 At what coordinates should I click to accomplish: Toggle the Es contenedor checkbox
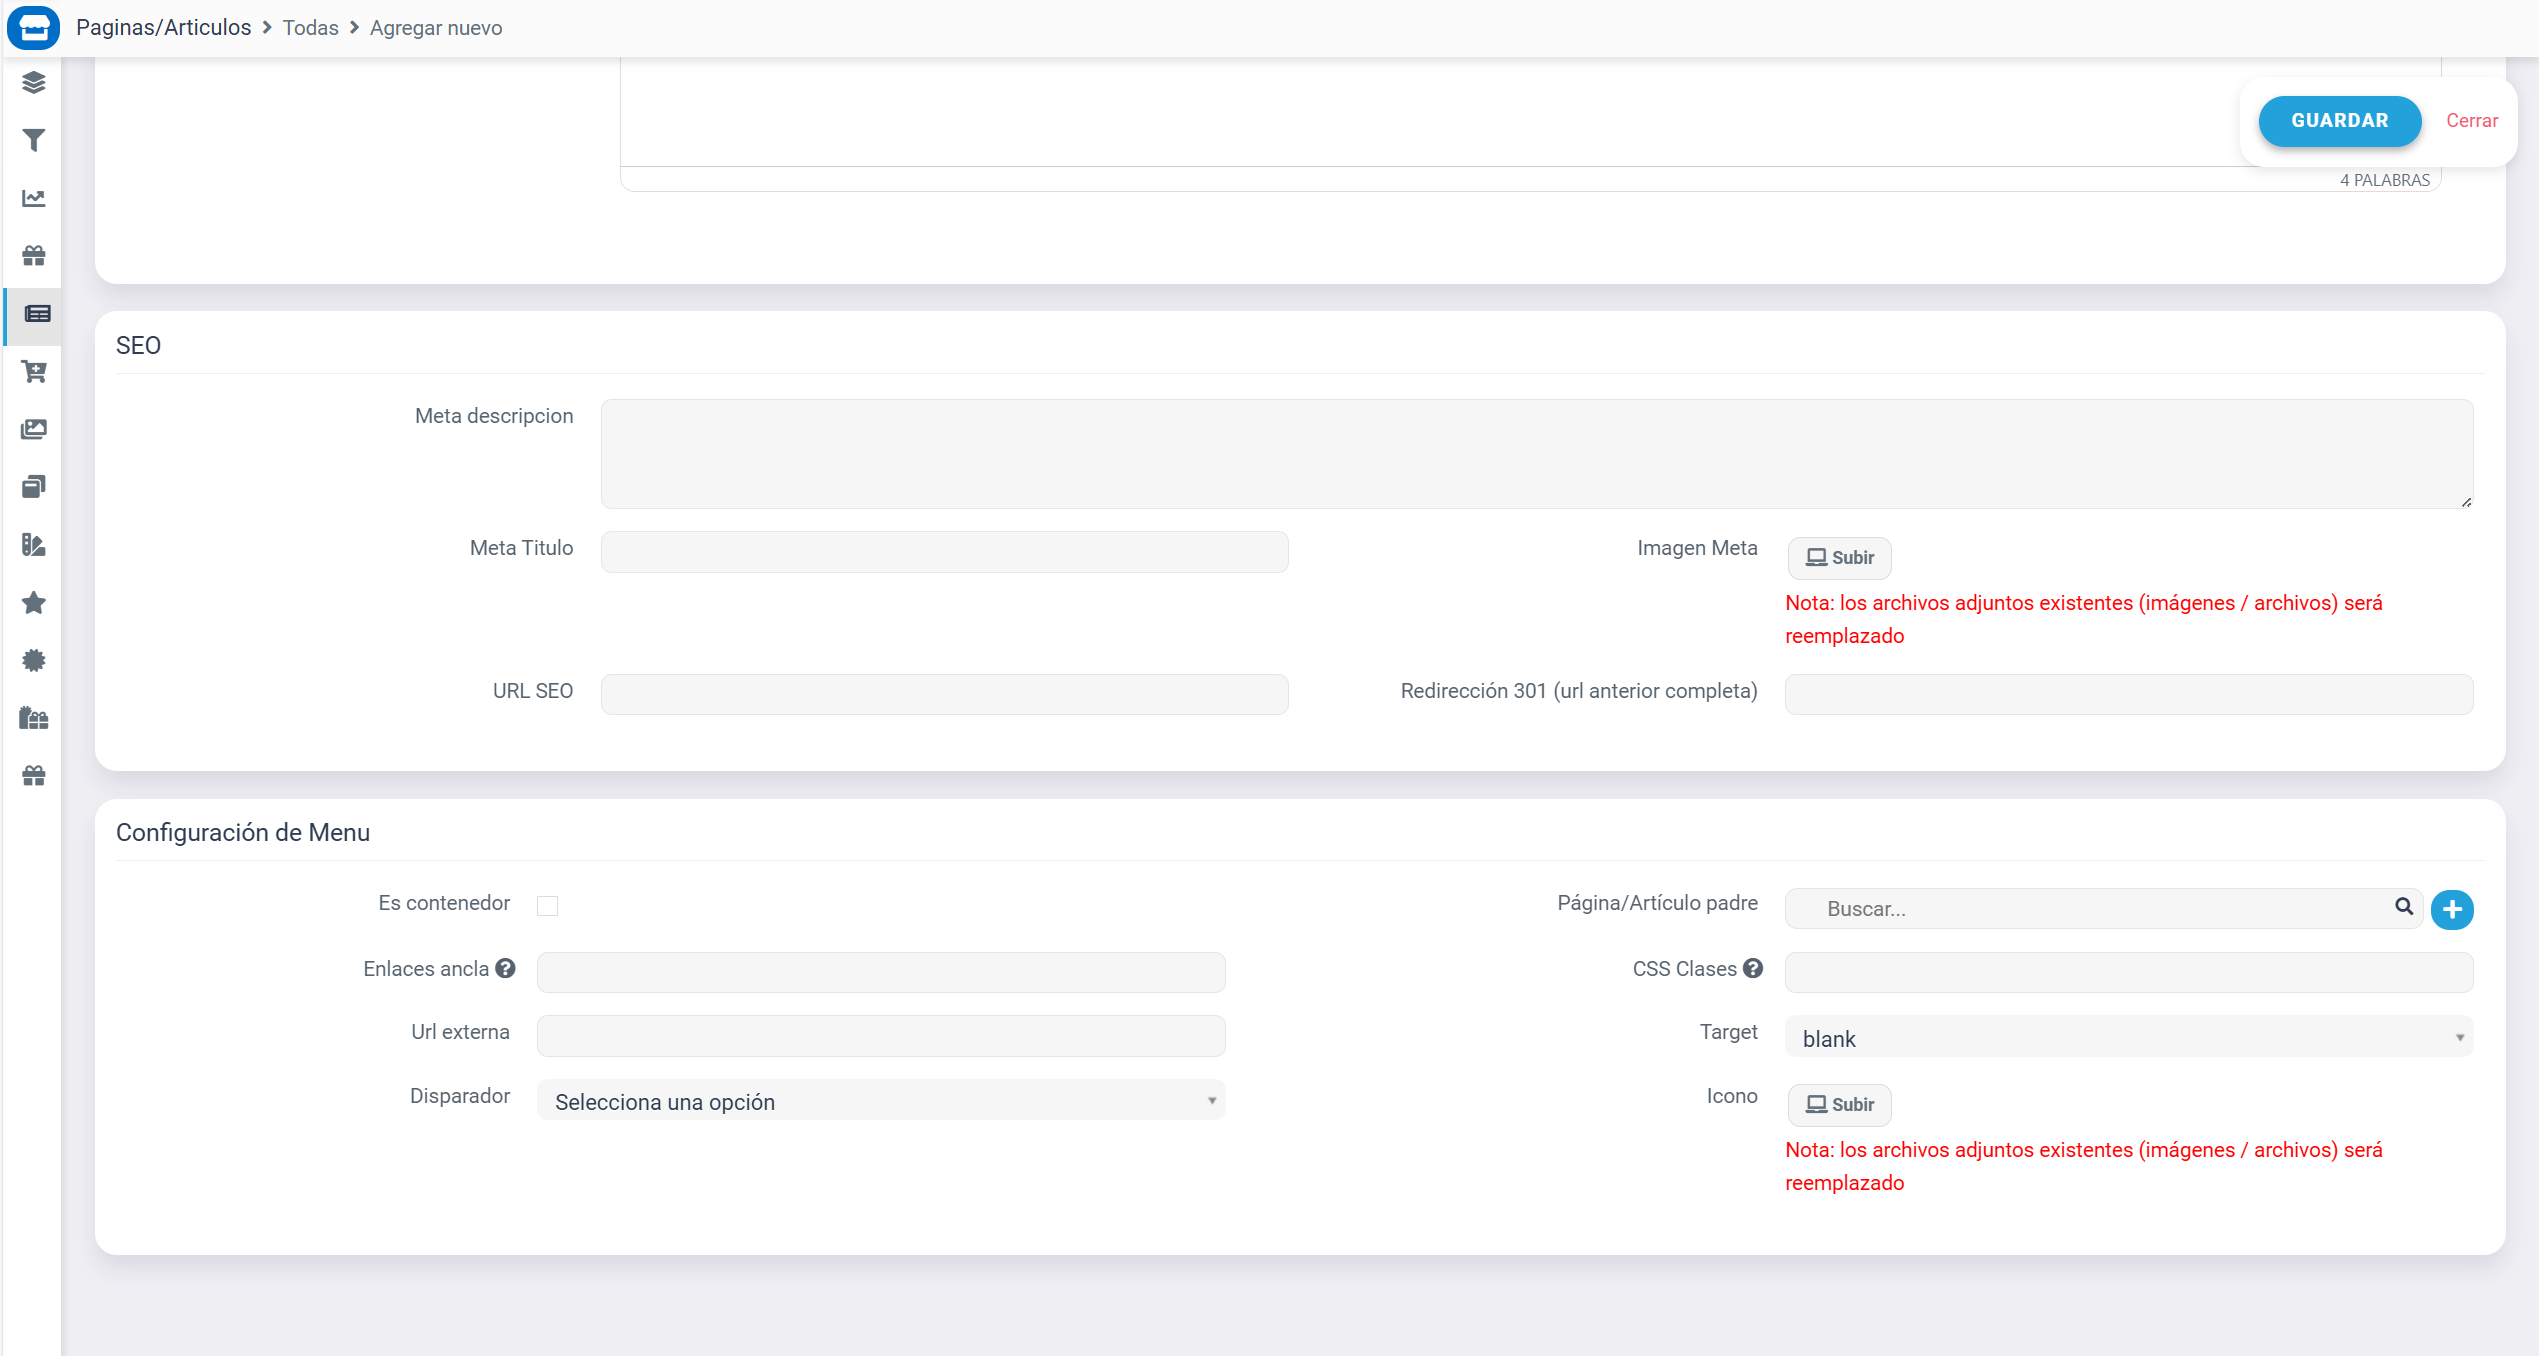pyautogui.click(x=547, y=906)
